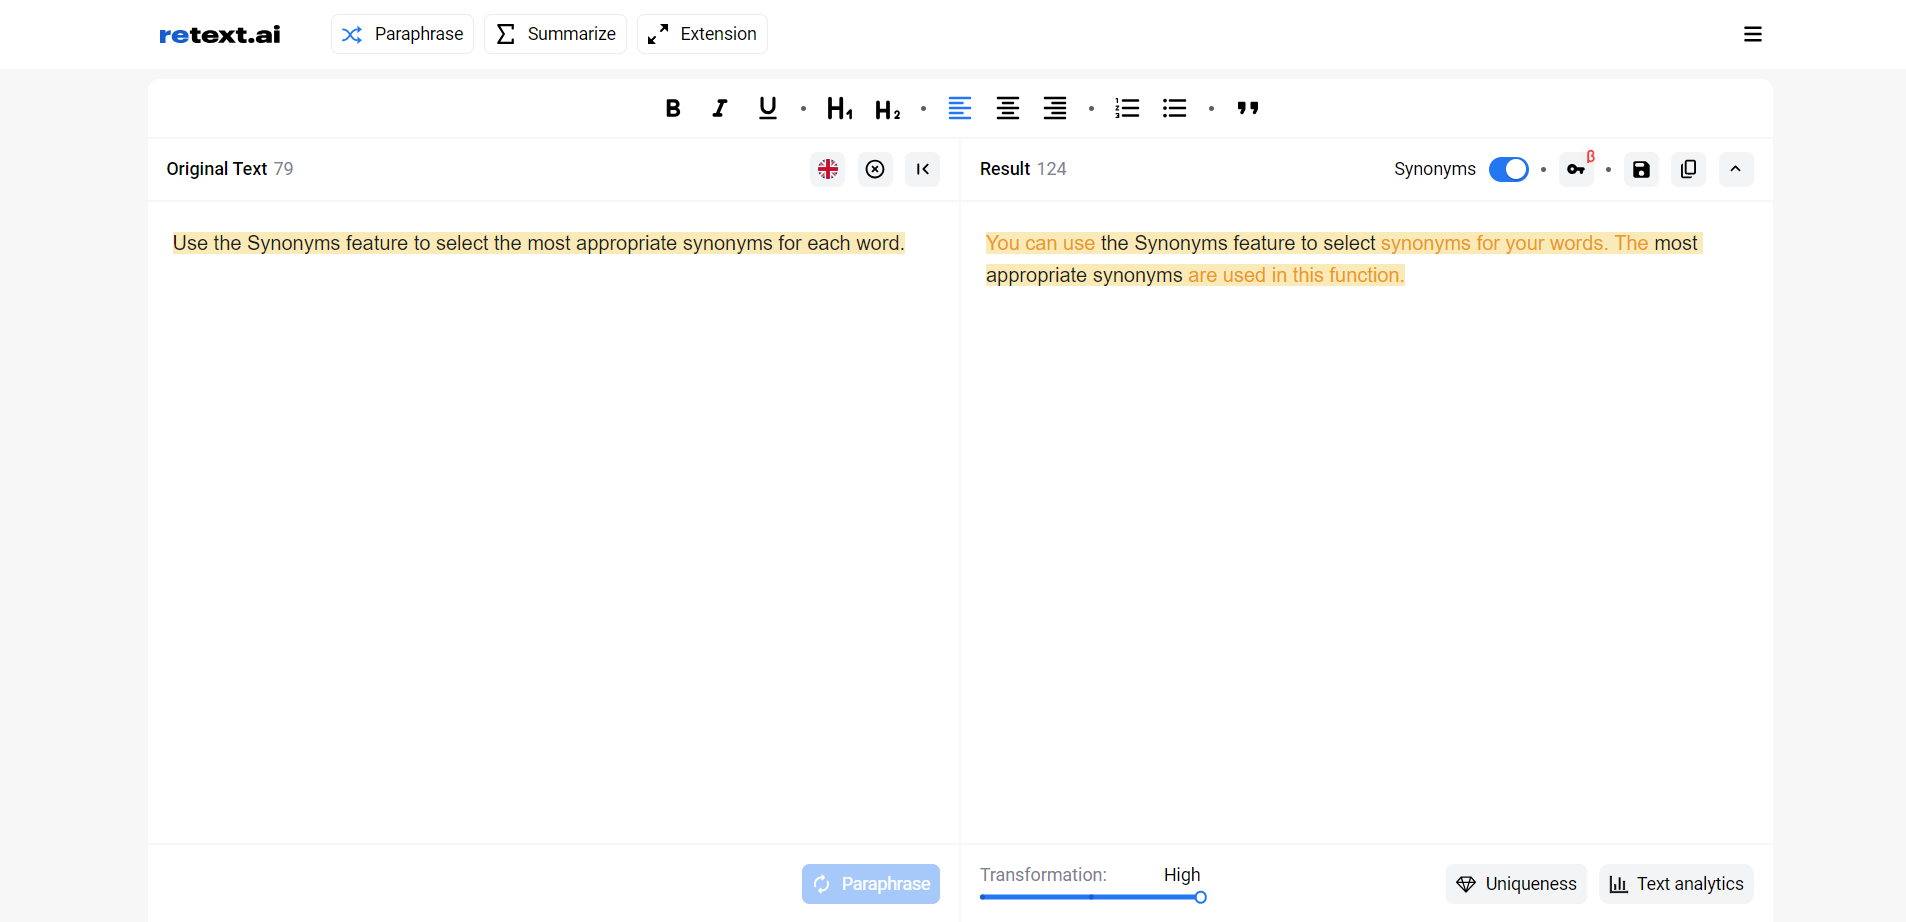Turn off the Synonyms toggle
The width and height of the screenshot is (1906, 922).
pos(1508,169)
